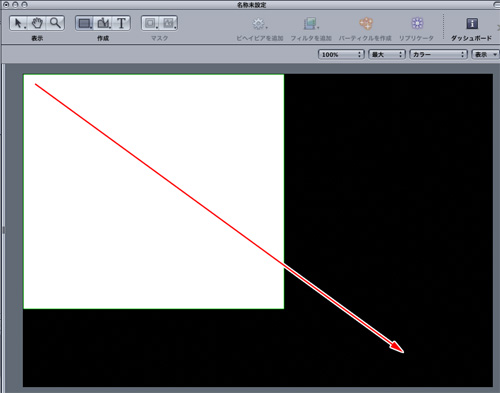
Task: Select the Text tool
Action: (121, 23)
